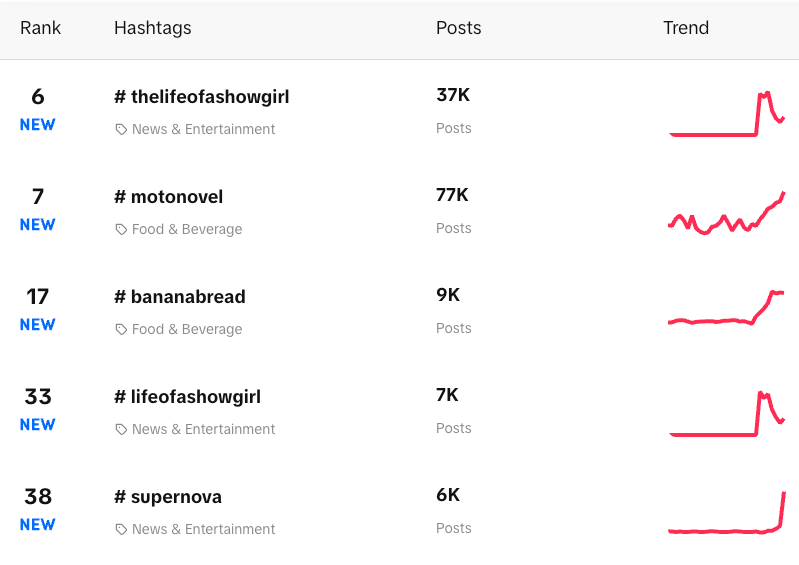Sort by the Posts column header
This screenshot has height=565, width=799.
[x=458, y=28]
